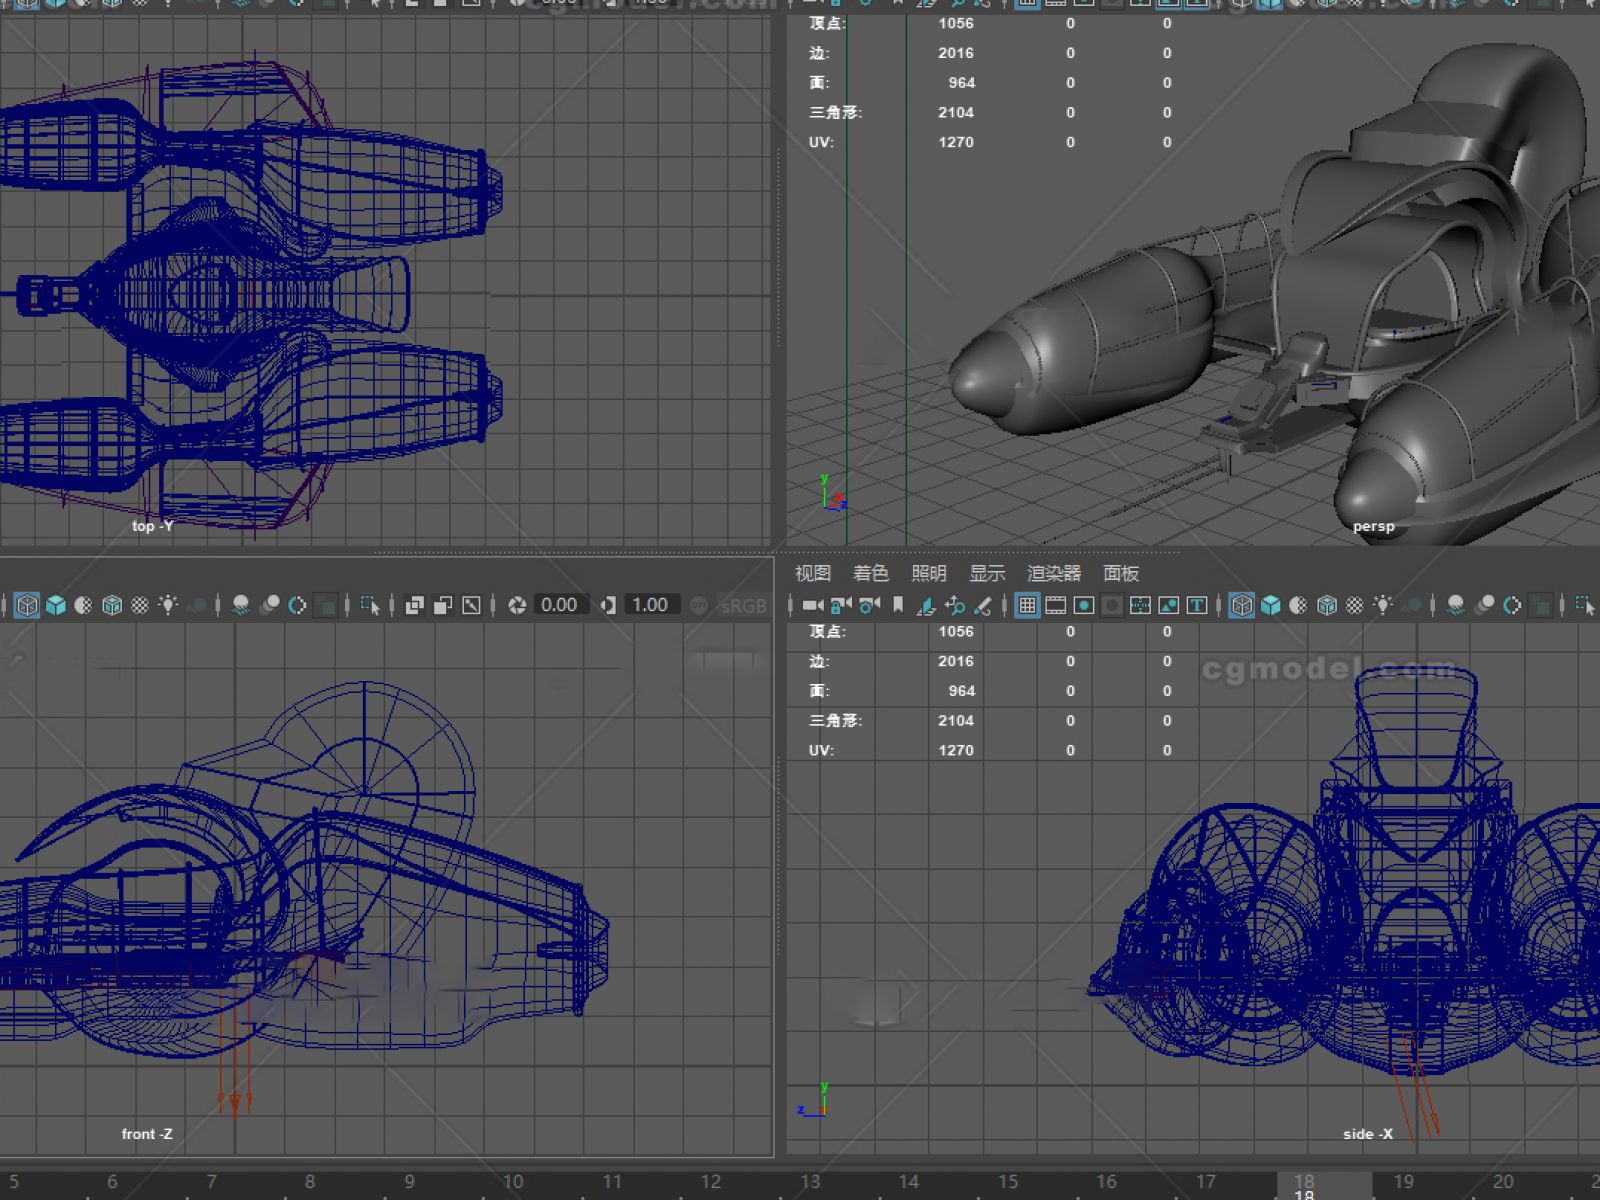
Task: Toggle Use Default Material in front panel
Action: [84, 605]
